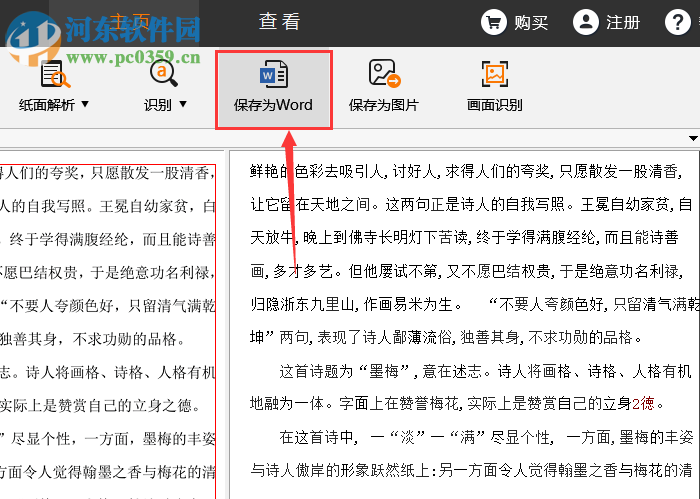The height and width of the screenshot is (499, 700).
Task: Expand the 纸面解析 dropdown arrow
Action: 85,104
